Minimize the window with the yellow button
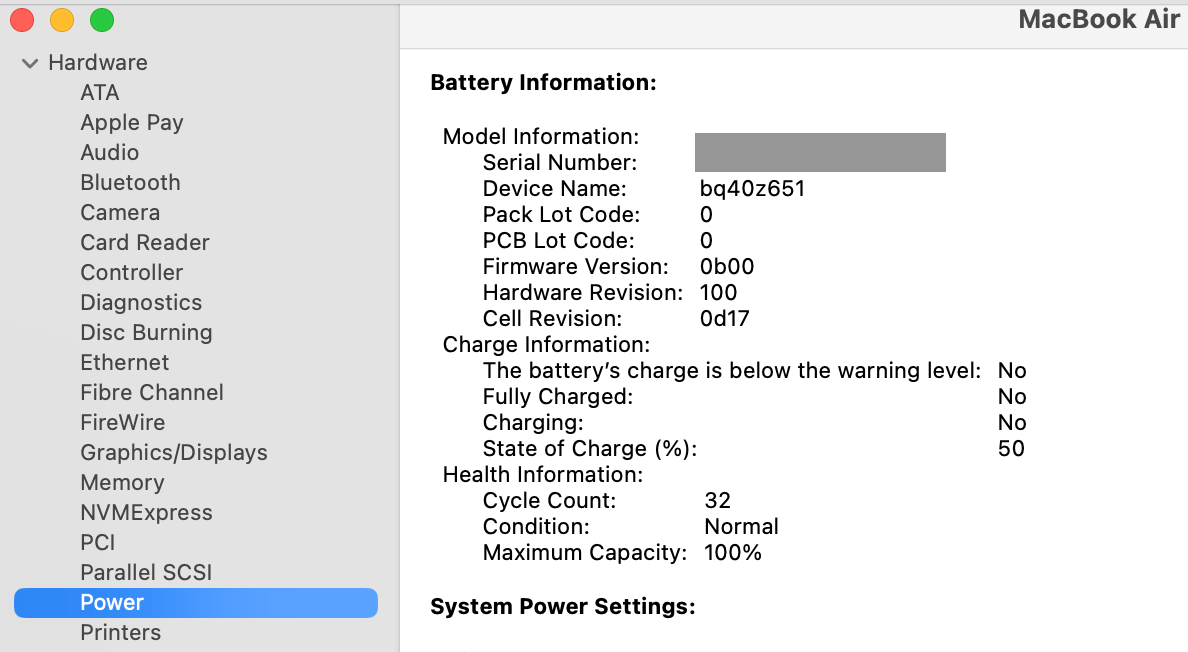This screenshot has height=652, width=1188. point(62,20)
